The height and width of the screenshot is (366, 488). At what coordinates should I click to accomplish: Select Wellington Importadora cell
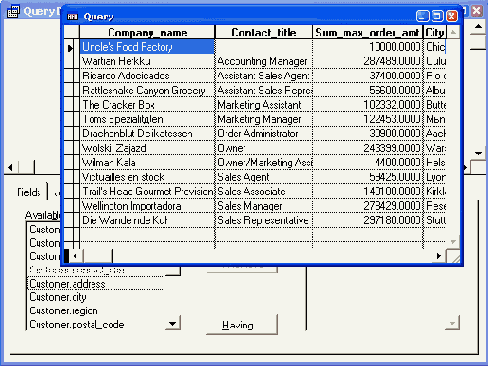click(x=147, y=206)
